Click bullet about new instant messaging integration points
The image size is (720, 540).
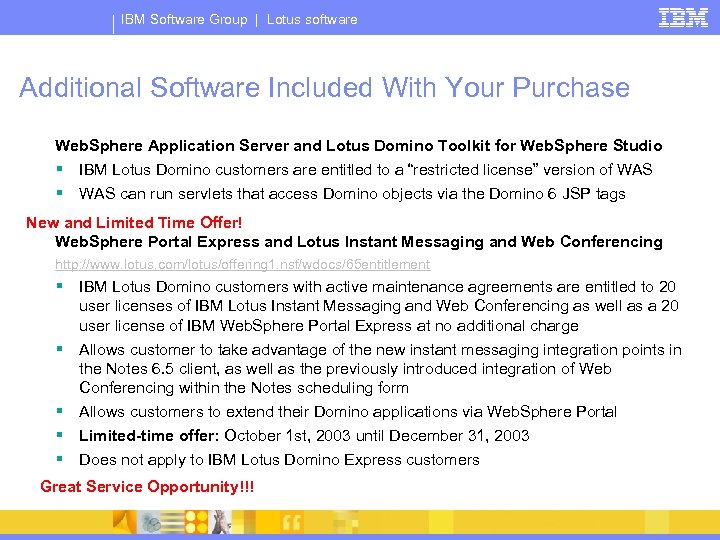(x=380, y=369)
